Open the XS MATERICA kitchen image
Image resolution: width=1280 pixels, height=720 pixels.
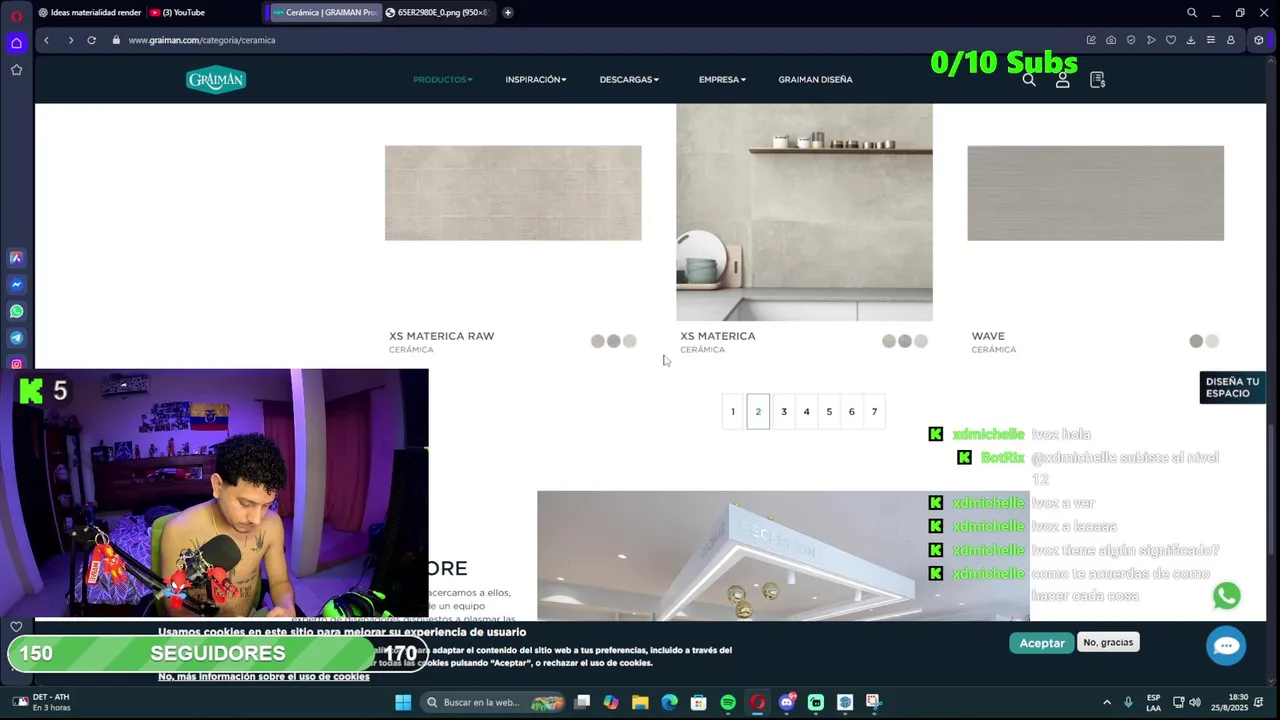click(x=804, y=212)
